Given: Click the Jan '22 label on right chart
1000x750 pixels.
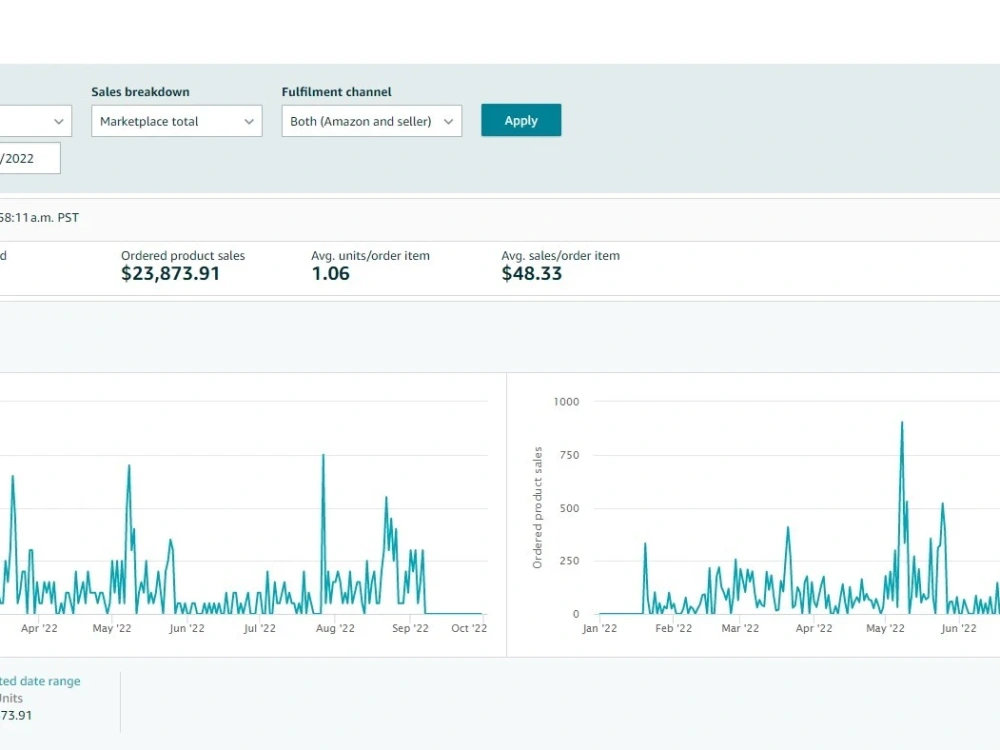Looking at the screenshot, I should pyautogui.click(x=599, y=628).
